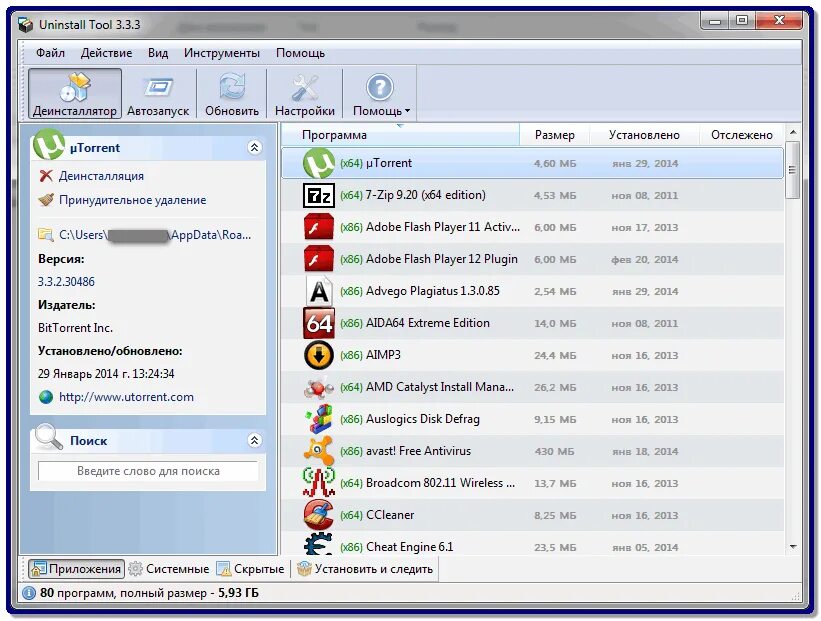Select the 7-Zip 9.20 (x64 edition) row
The height and width of the screenshot is (621, 821).
pyautogui.click(x=532, y=195)
